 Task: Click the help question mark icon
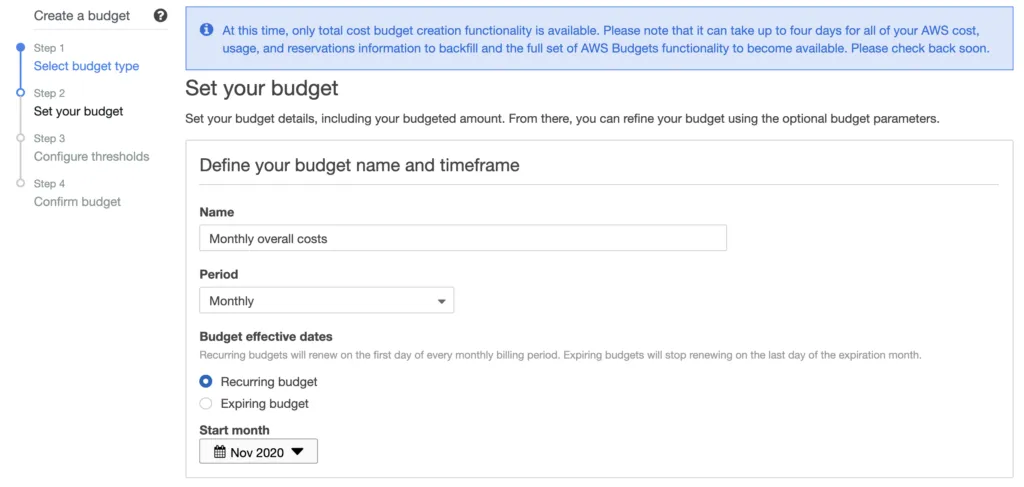tap(160, 16)
